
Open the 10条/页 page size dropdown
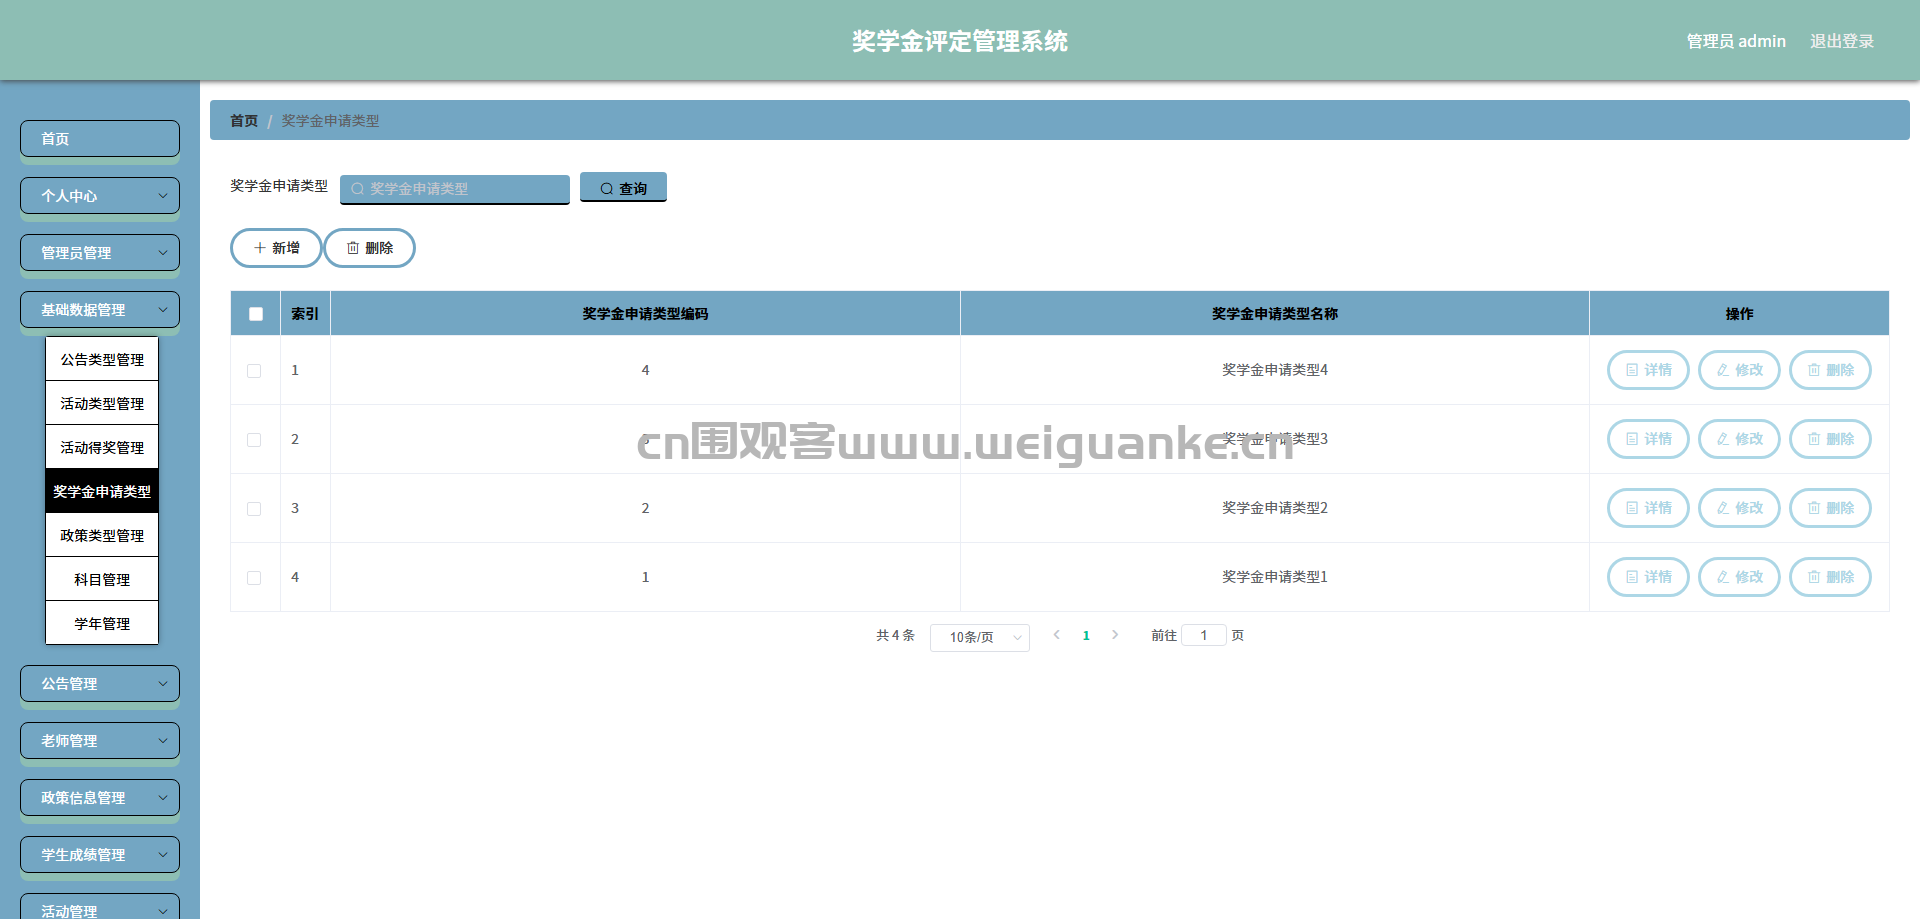tap(980, 637)
